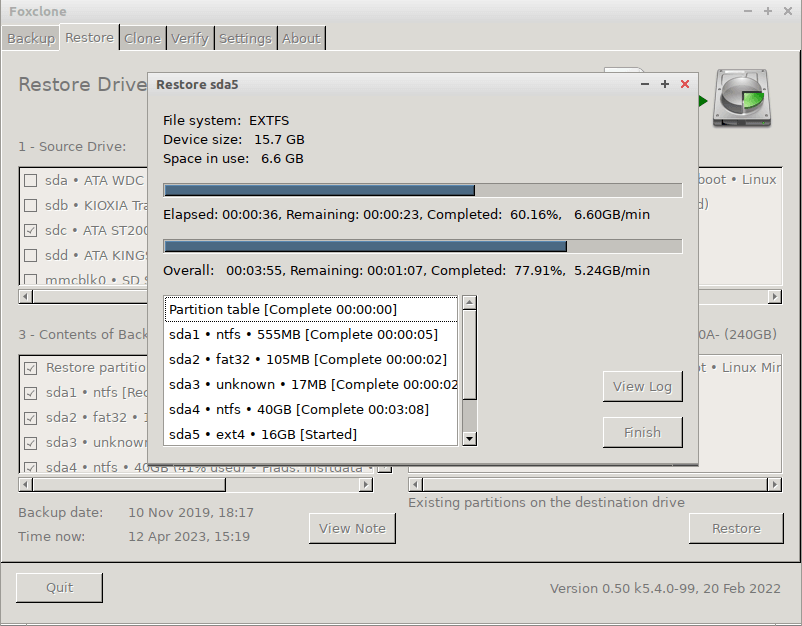Toggle the sda source drive checkbox
Image resolution: width=802 pixels, height=626 pixels.
[x=31, y=180]
